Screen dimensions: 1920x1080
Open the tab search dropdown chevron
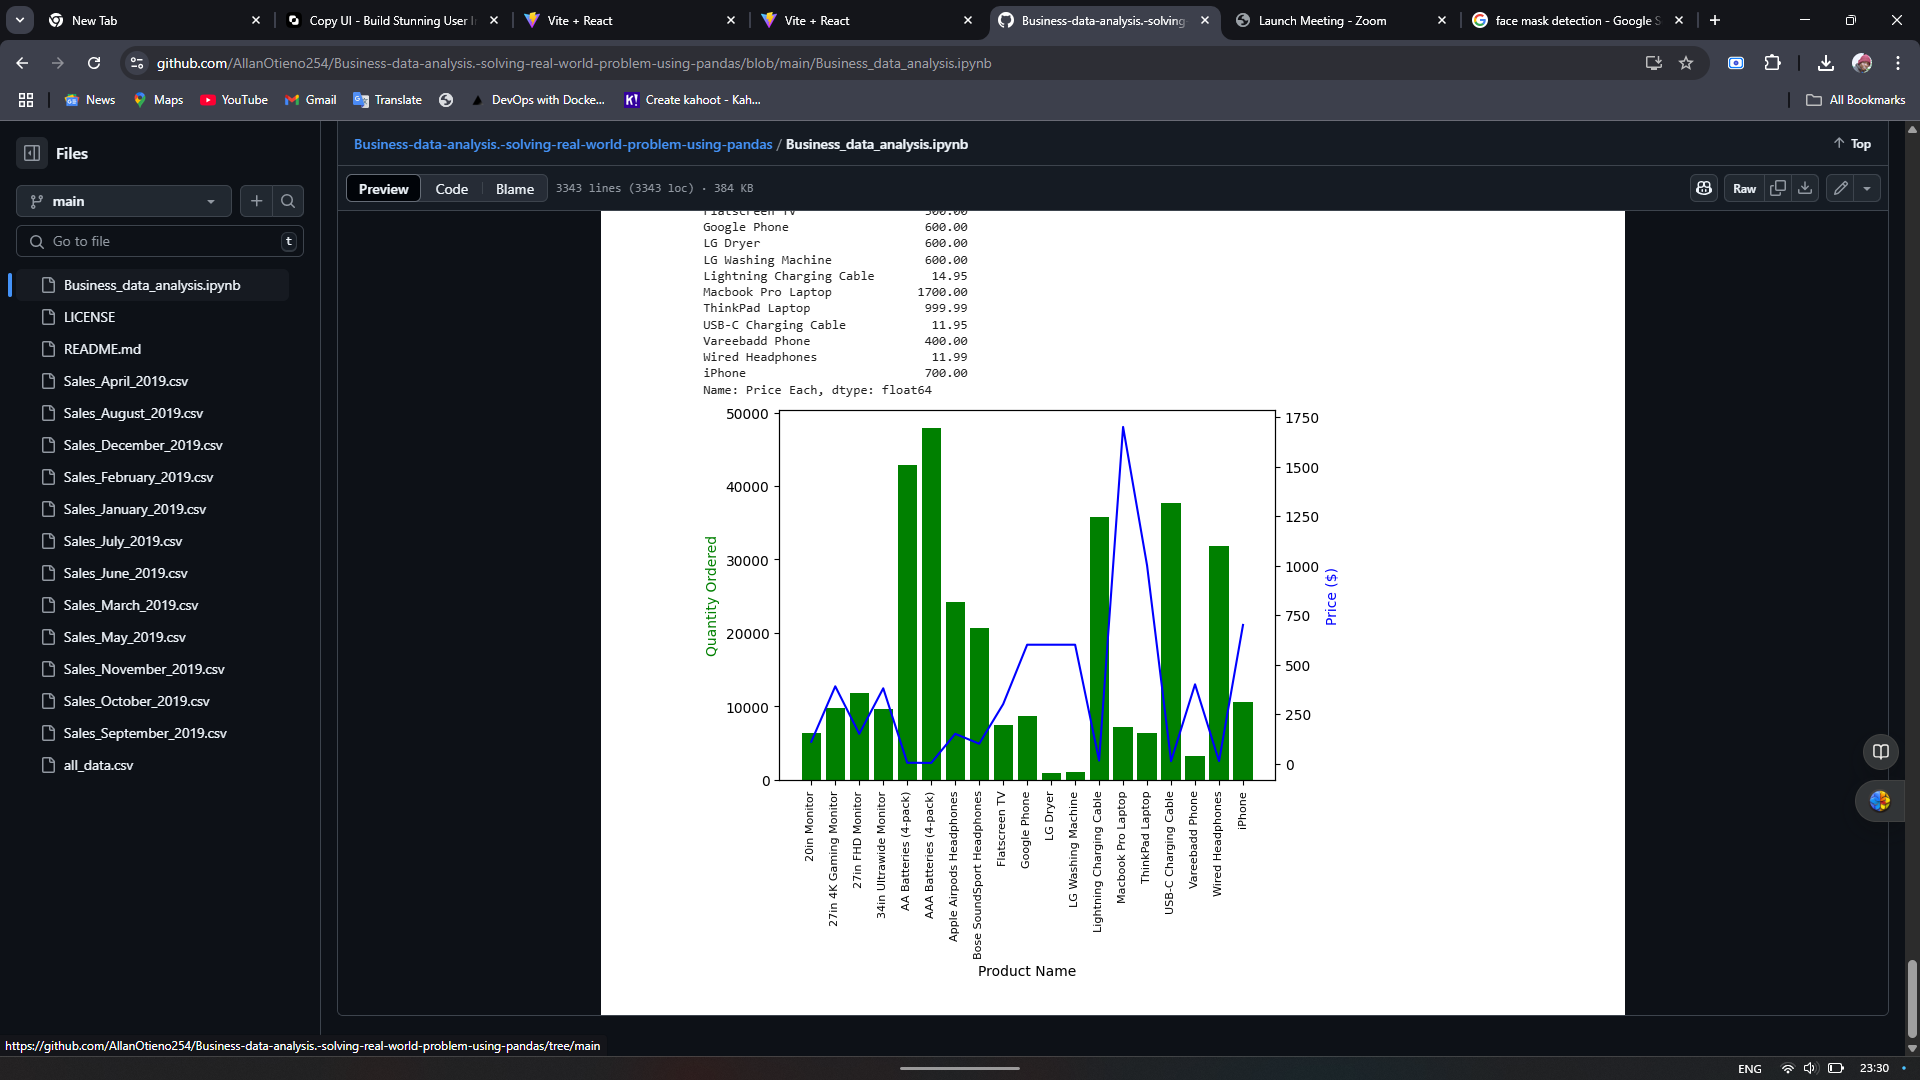tap(20, 20)
